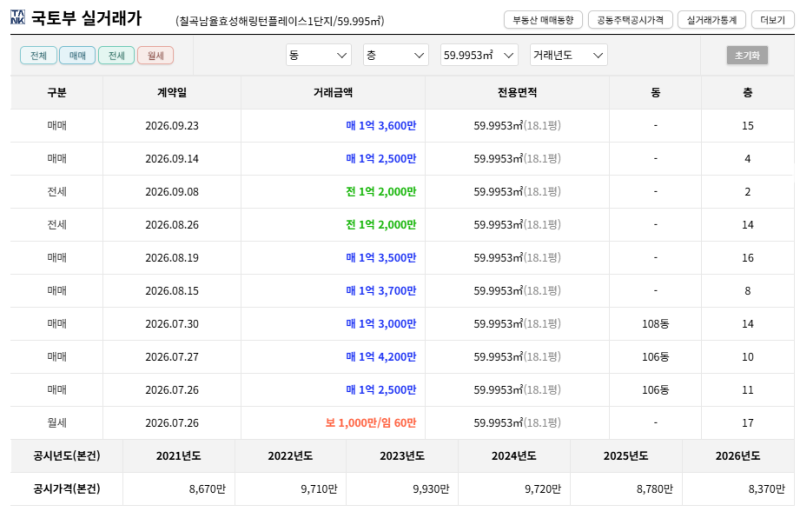The image size is (800, 518).
Task: Click the 더보기 button
Action: point(773,20)
